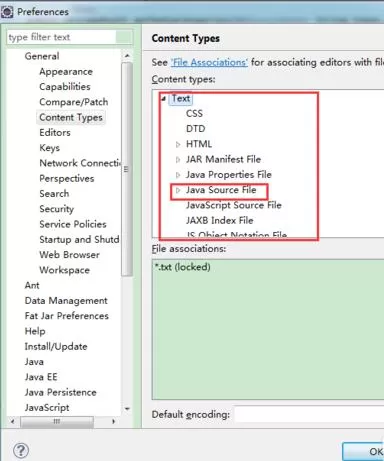Screen dimensions: 384x461
Task: Select the JAR Manifest File content type
Action: (223, 159)
